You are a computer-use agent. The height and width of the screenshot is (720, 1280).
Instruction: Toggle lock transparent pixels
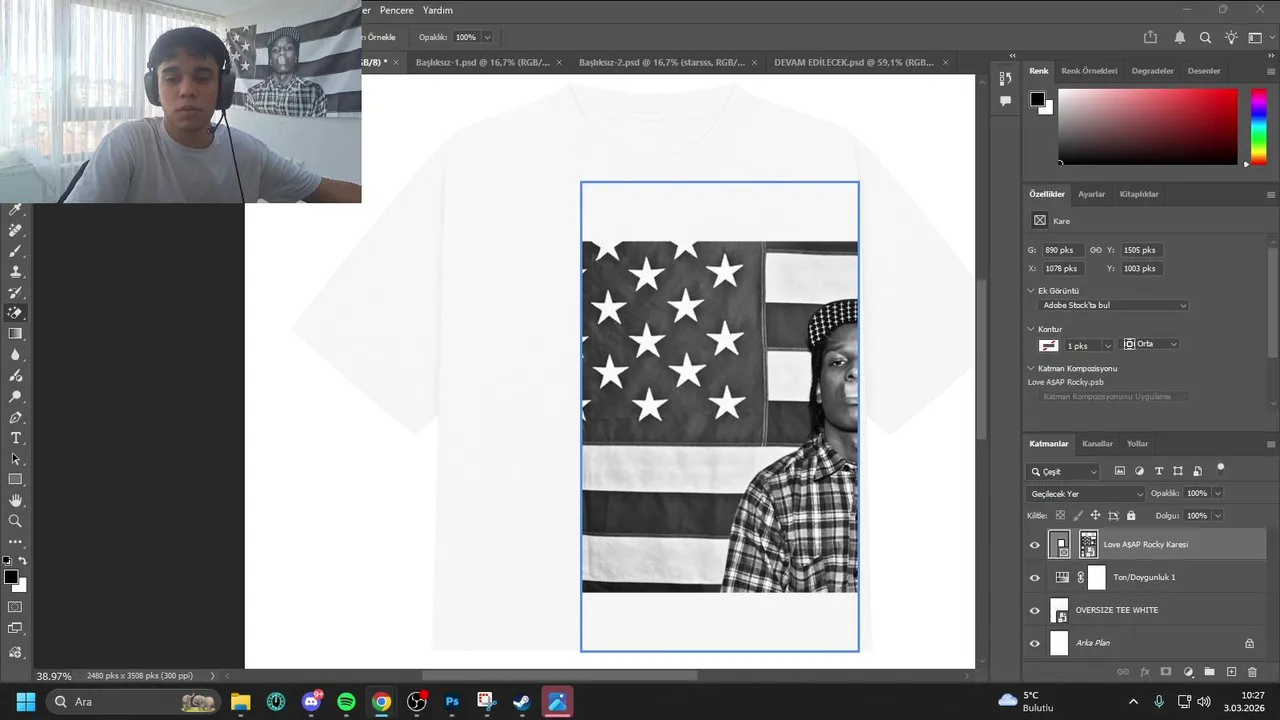pos(1060,516)
